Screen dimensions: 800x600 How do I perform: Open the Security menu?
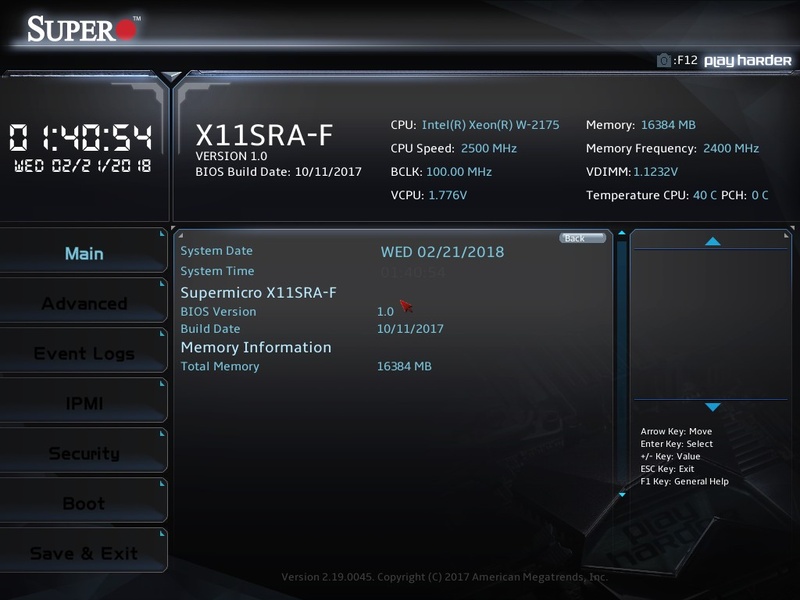pos(84,451)
